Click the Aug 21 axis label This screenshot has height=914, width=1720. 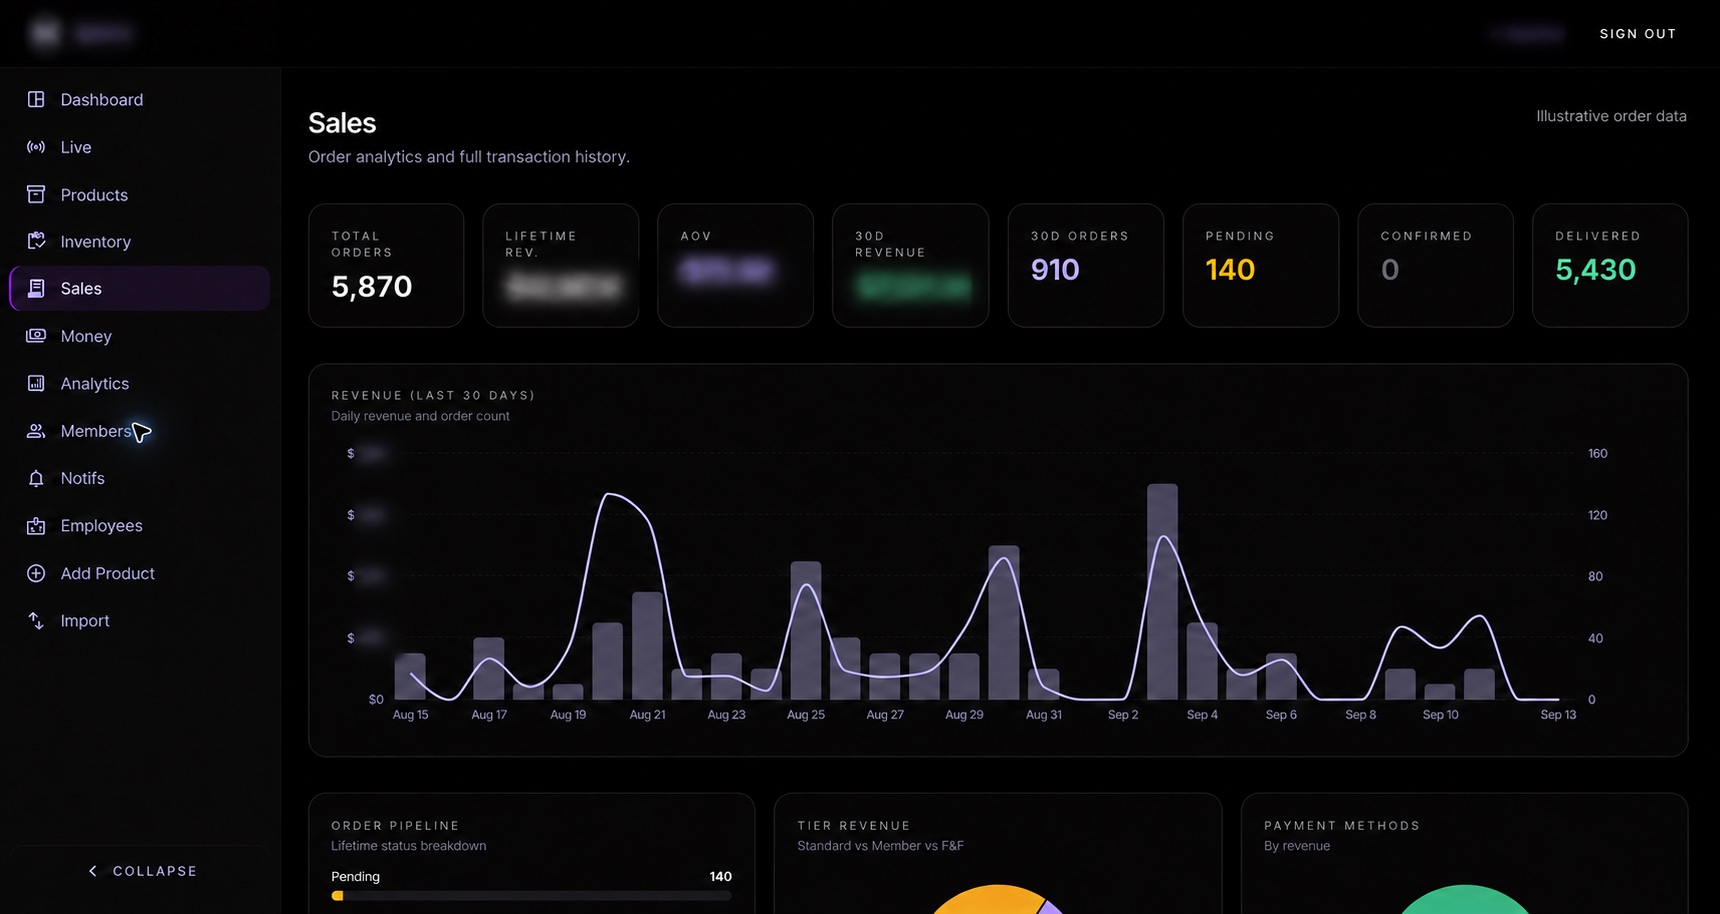coord(647,715)
